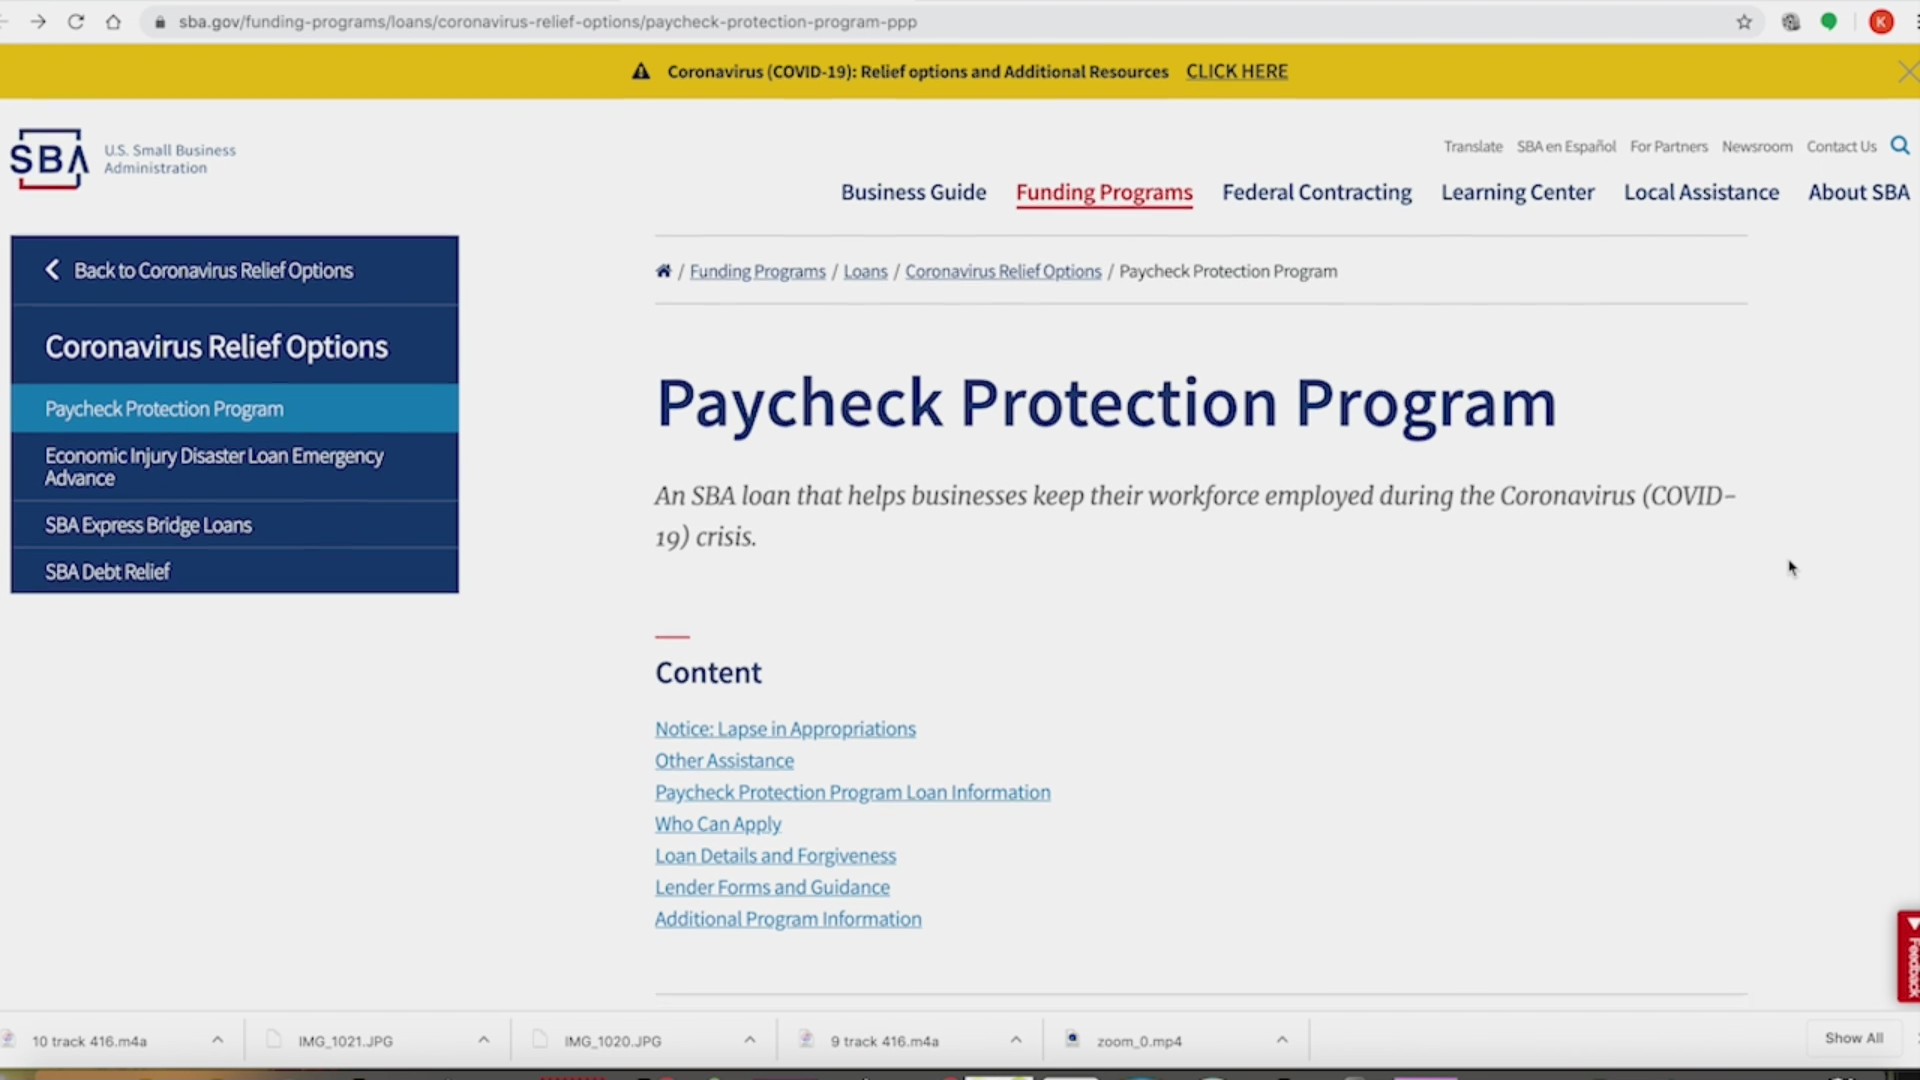
Task: Expand options for IMG_1021.JPG download
Action: [483, 1040]
